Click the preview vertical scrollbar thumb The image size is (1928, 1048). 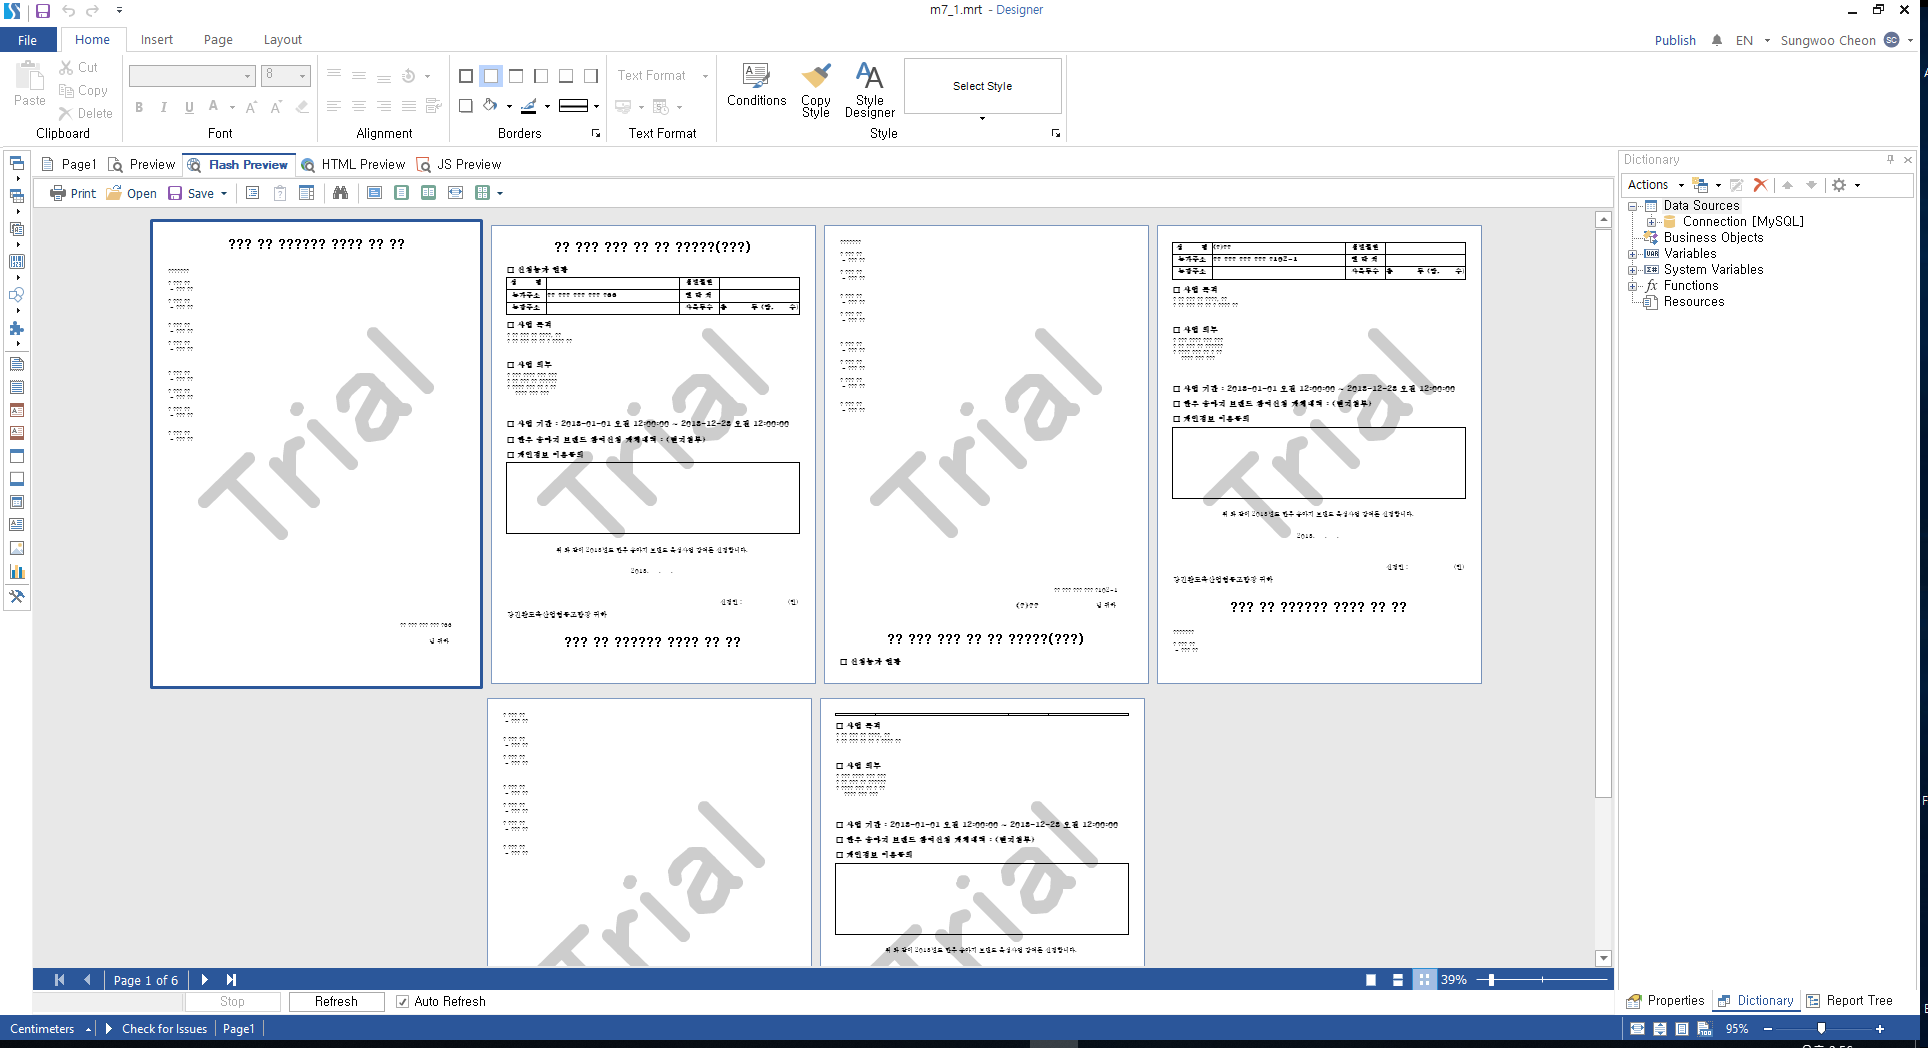click(1603, 513)
